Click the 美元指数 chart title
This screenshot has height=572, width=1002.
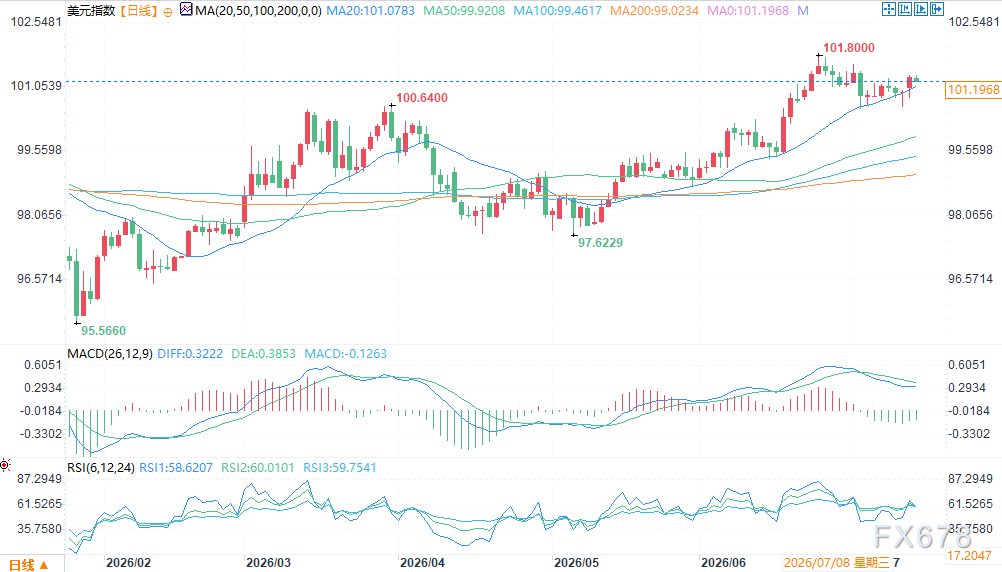91,11
